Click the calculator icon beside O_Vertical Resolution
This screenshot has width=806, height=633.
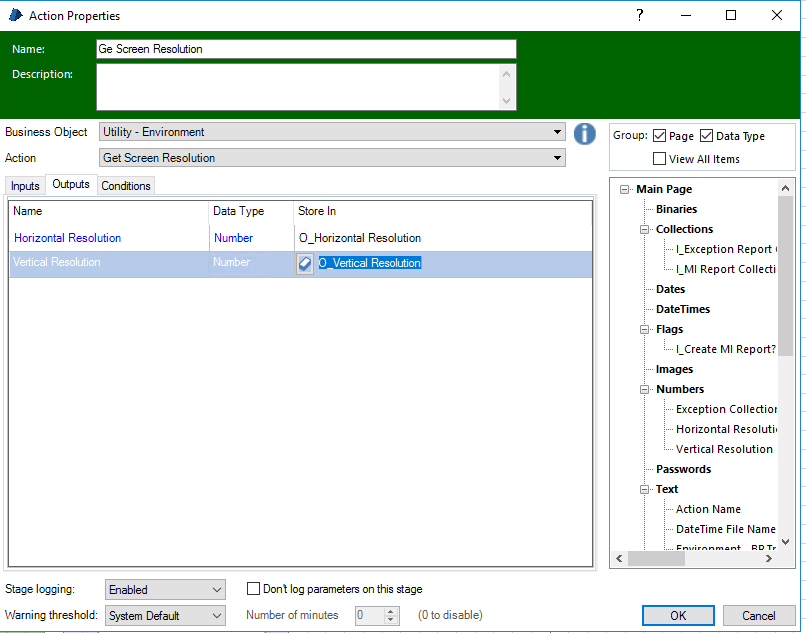[x=306, y=263]
